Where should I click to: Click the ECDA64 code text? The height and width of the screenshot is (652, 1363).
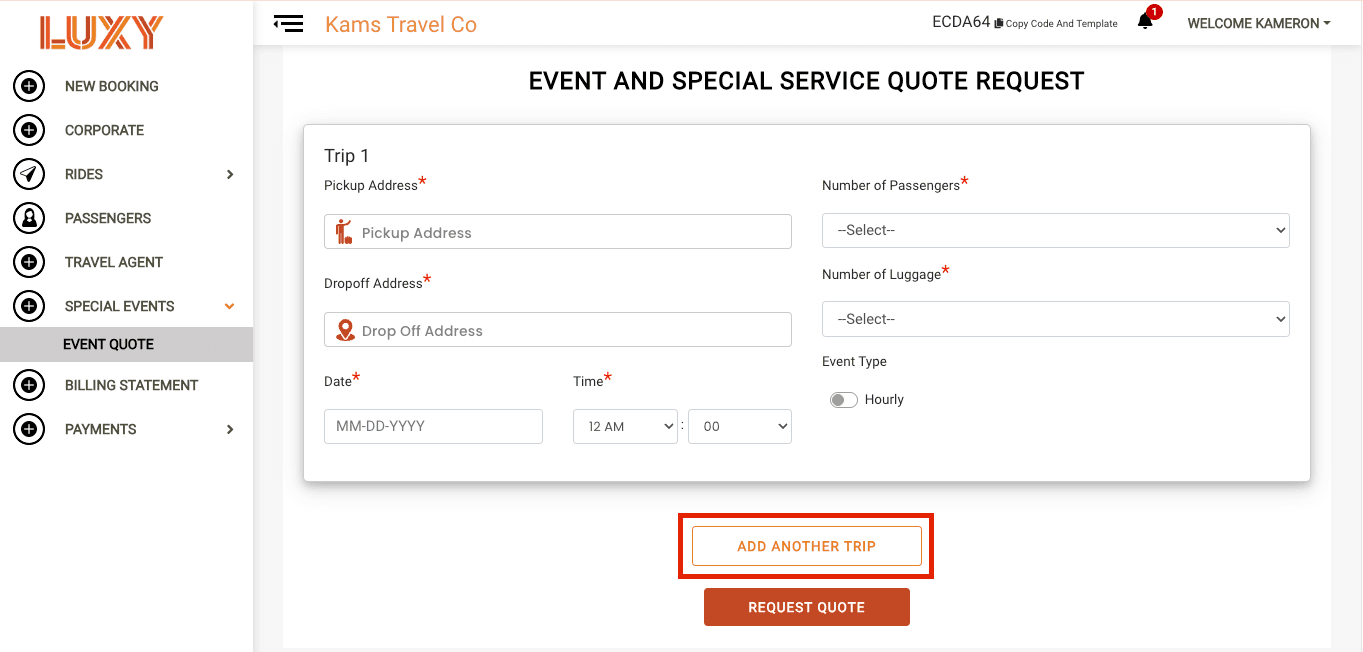click(961, 22)
